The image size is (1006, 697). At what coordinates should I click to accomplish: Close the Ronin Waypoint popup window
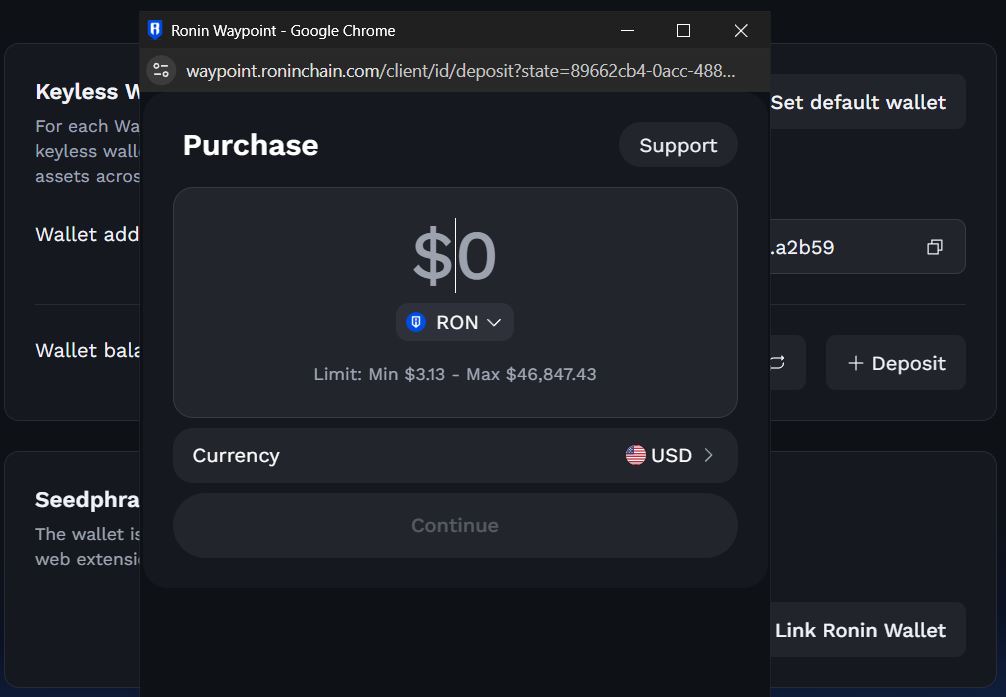pos(741,30)
